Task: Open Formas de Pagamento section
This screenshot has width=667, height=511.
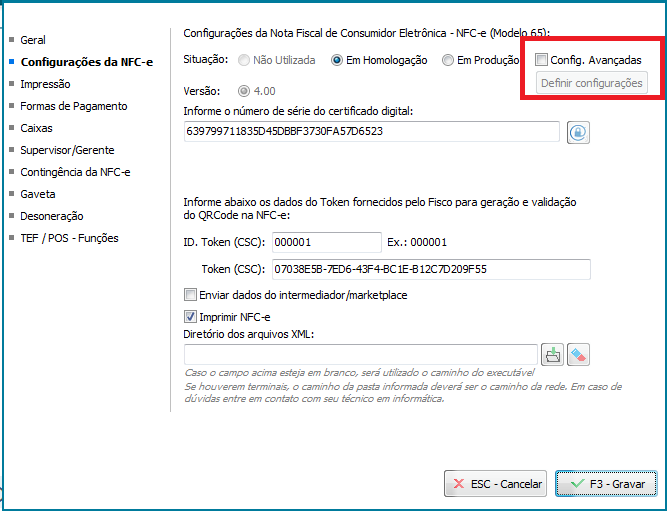Action: 73,106
